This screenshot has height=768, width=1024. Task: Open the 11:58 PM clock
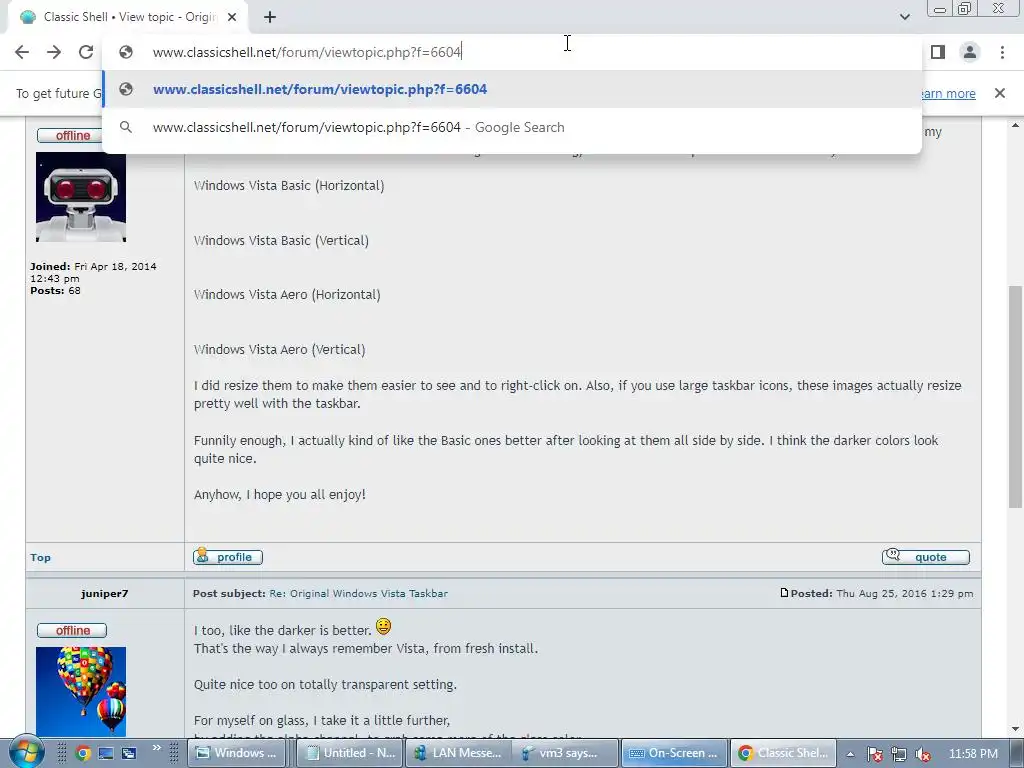(x=972, y=754)
